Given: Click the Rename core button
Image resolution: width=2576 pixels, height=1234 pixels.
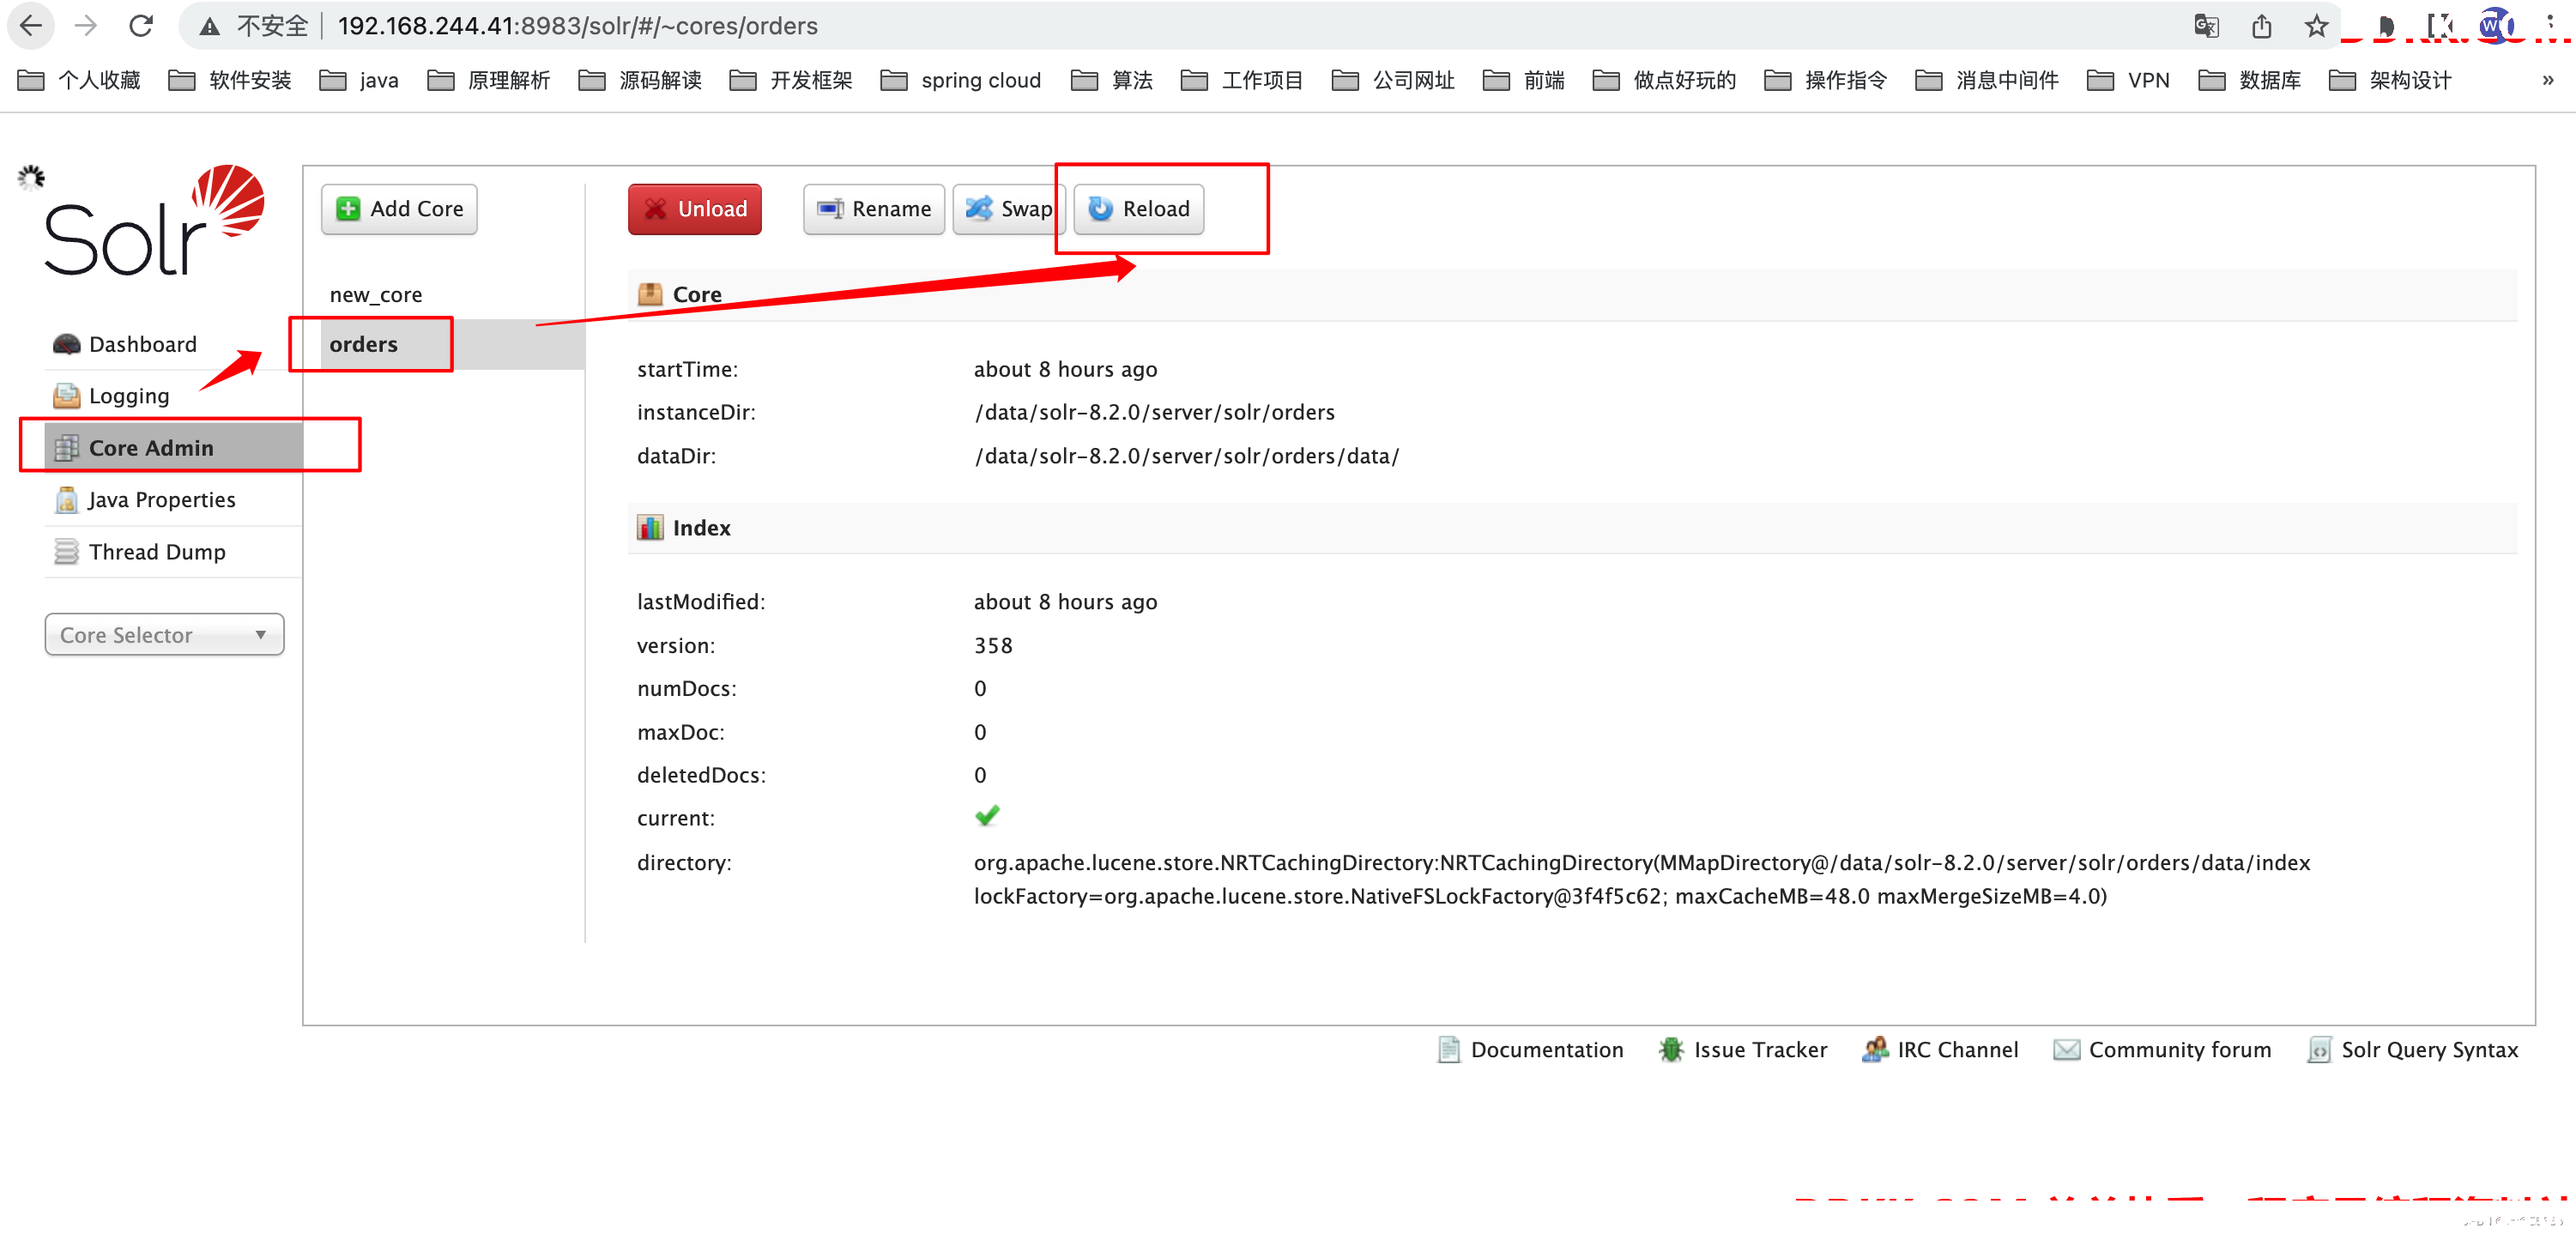Looking at the screenshot, I should [874, 209].
